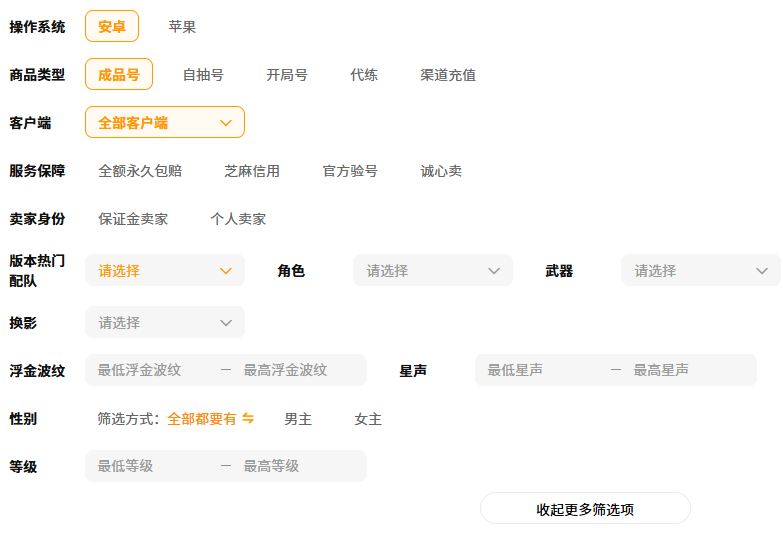Toggle the 全额永久包赔 service guarantee filter
The width and height of the screenshot is (783, 547).
140,171
